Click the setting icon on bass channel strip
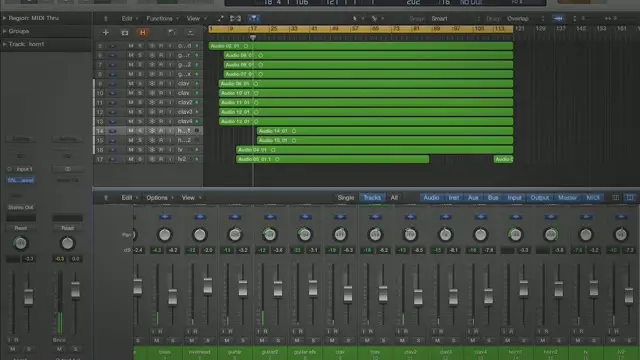640x360 pixels. [x=165, y=217]
